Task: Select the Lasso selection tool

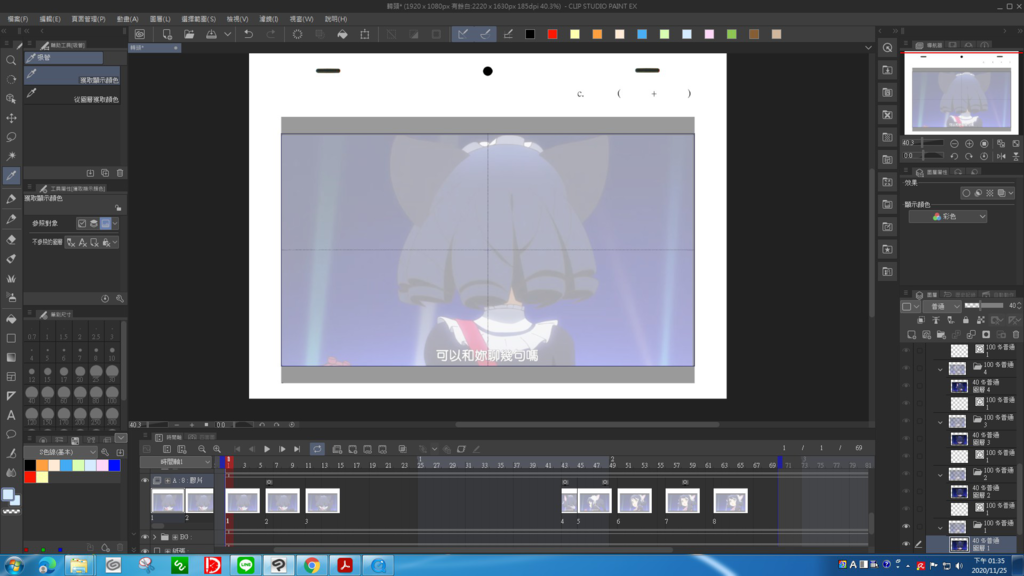Action: (x=11, y=137)
